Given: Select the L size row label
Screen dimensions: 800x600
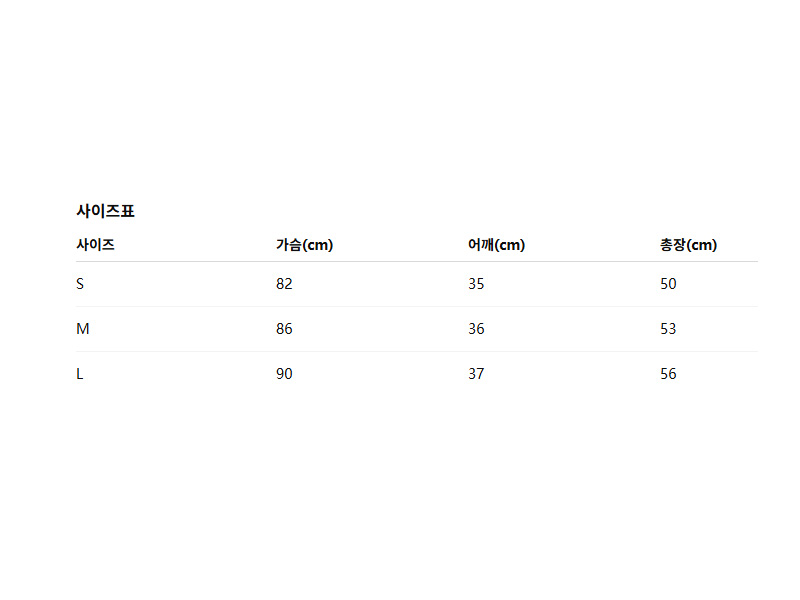Looking at the screenshot, I should (x=80, y=374).
